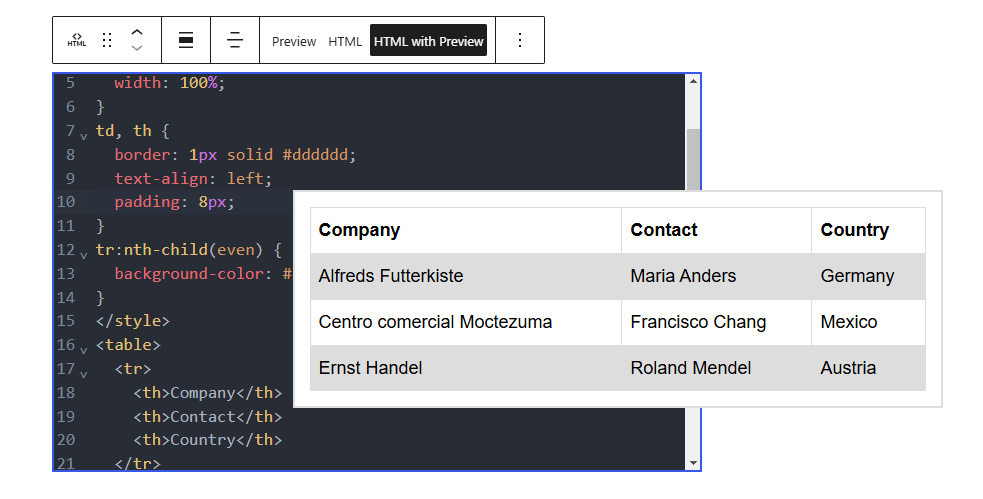983x499 pixels.
Task: Collapse the td, th rule at line 7
Action: 84,134
